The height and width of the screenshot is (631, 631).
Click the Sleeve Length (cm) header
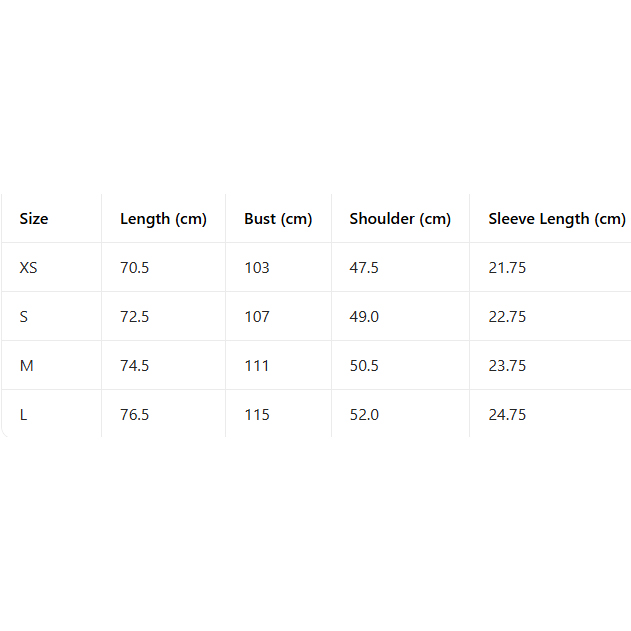tap(556, 219)
